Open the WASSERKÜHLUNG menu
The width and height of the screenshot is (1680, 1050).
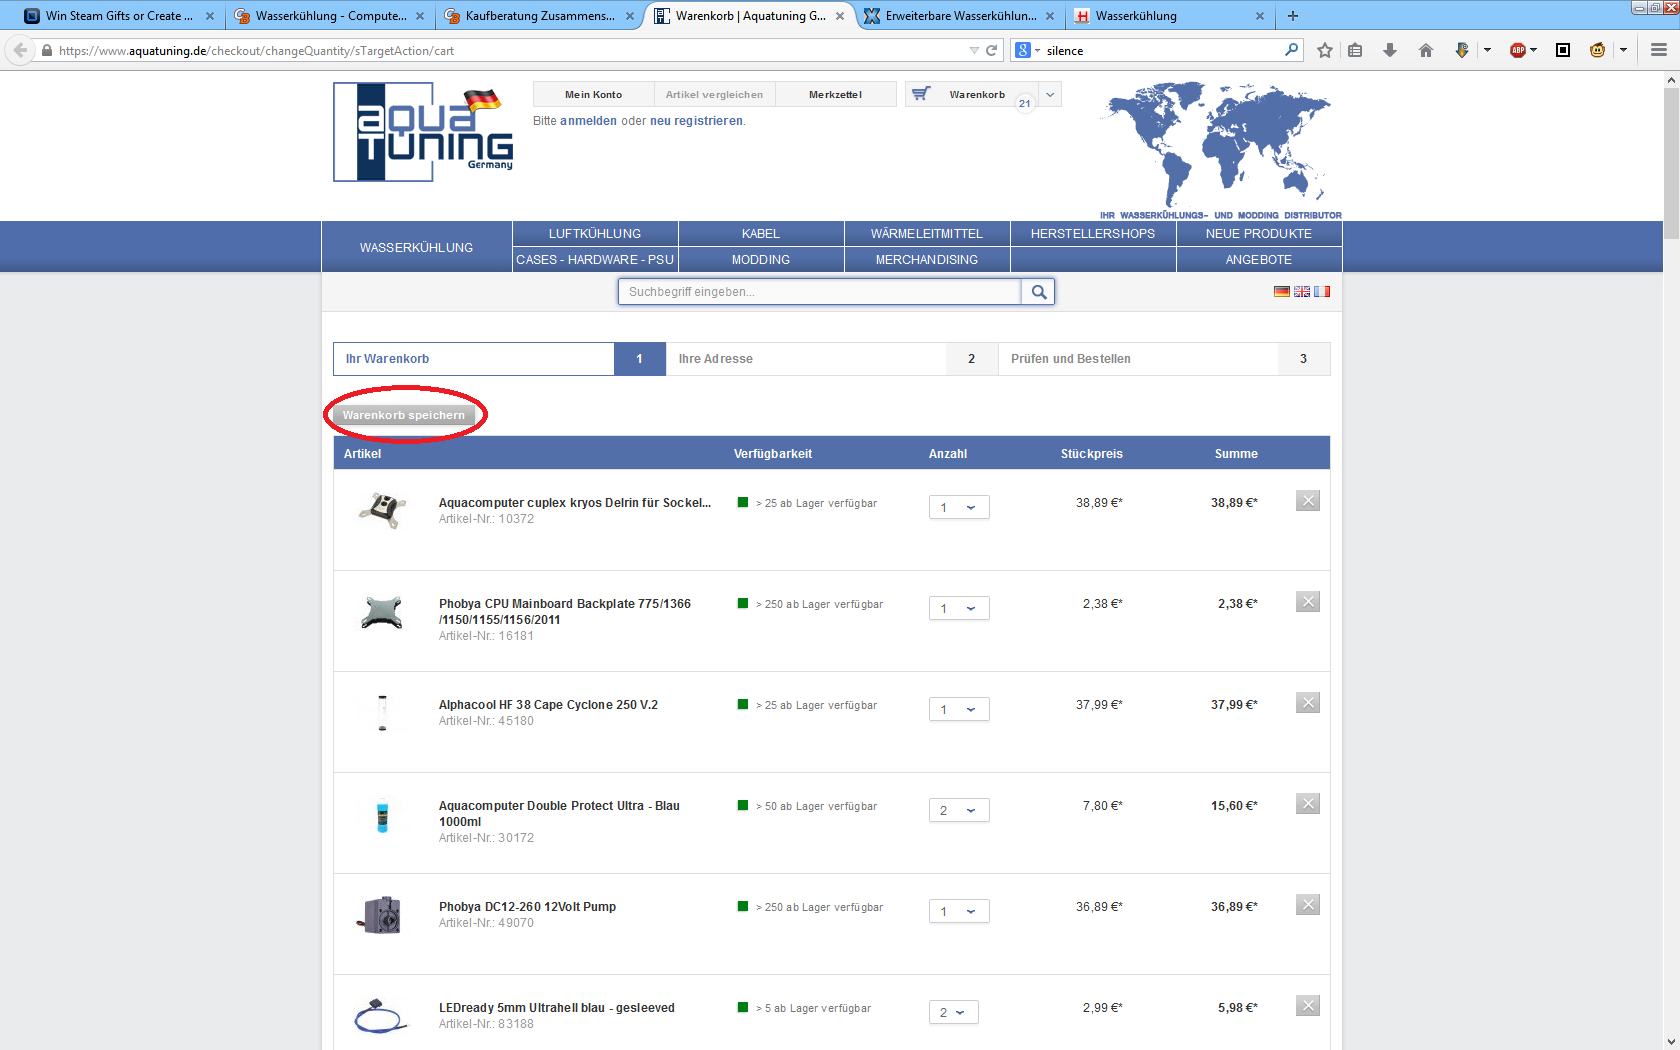[417, 247]
